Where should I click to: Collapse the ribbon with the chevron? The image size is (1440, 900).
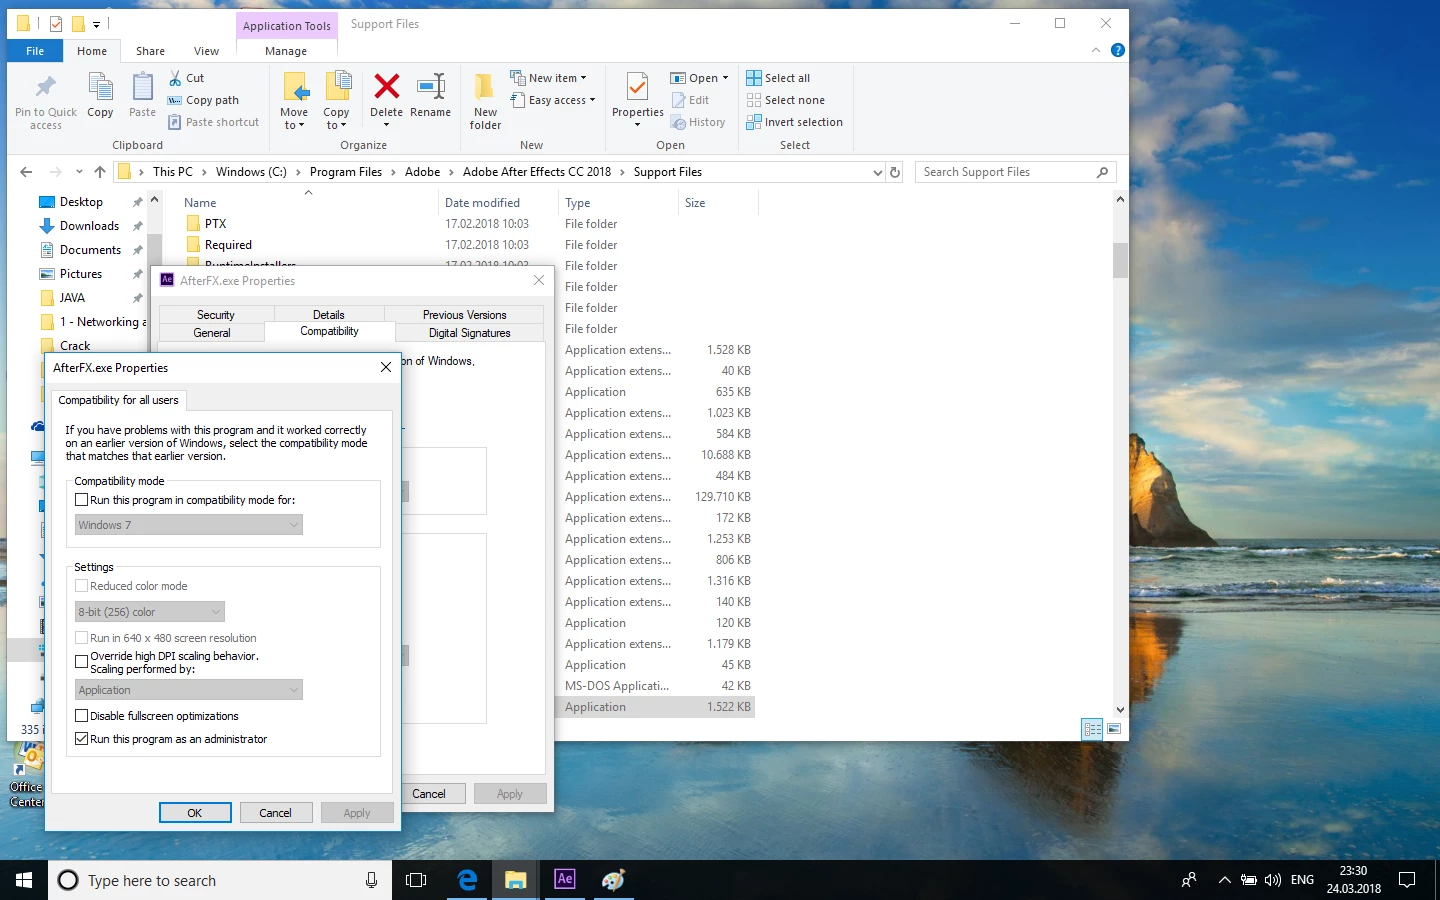(x=1096, y=50)
